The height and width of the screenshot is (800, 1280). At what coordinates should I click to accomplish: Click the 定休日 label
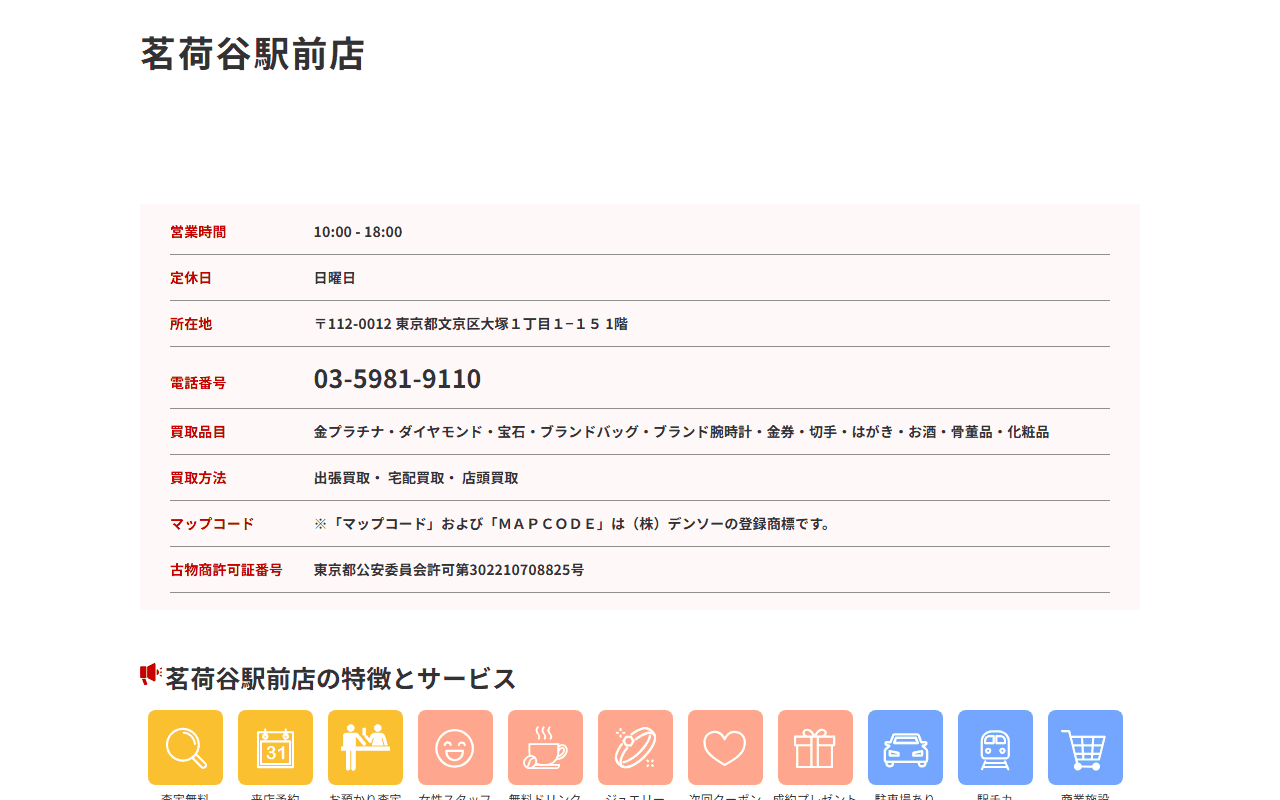point(191,278)
